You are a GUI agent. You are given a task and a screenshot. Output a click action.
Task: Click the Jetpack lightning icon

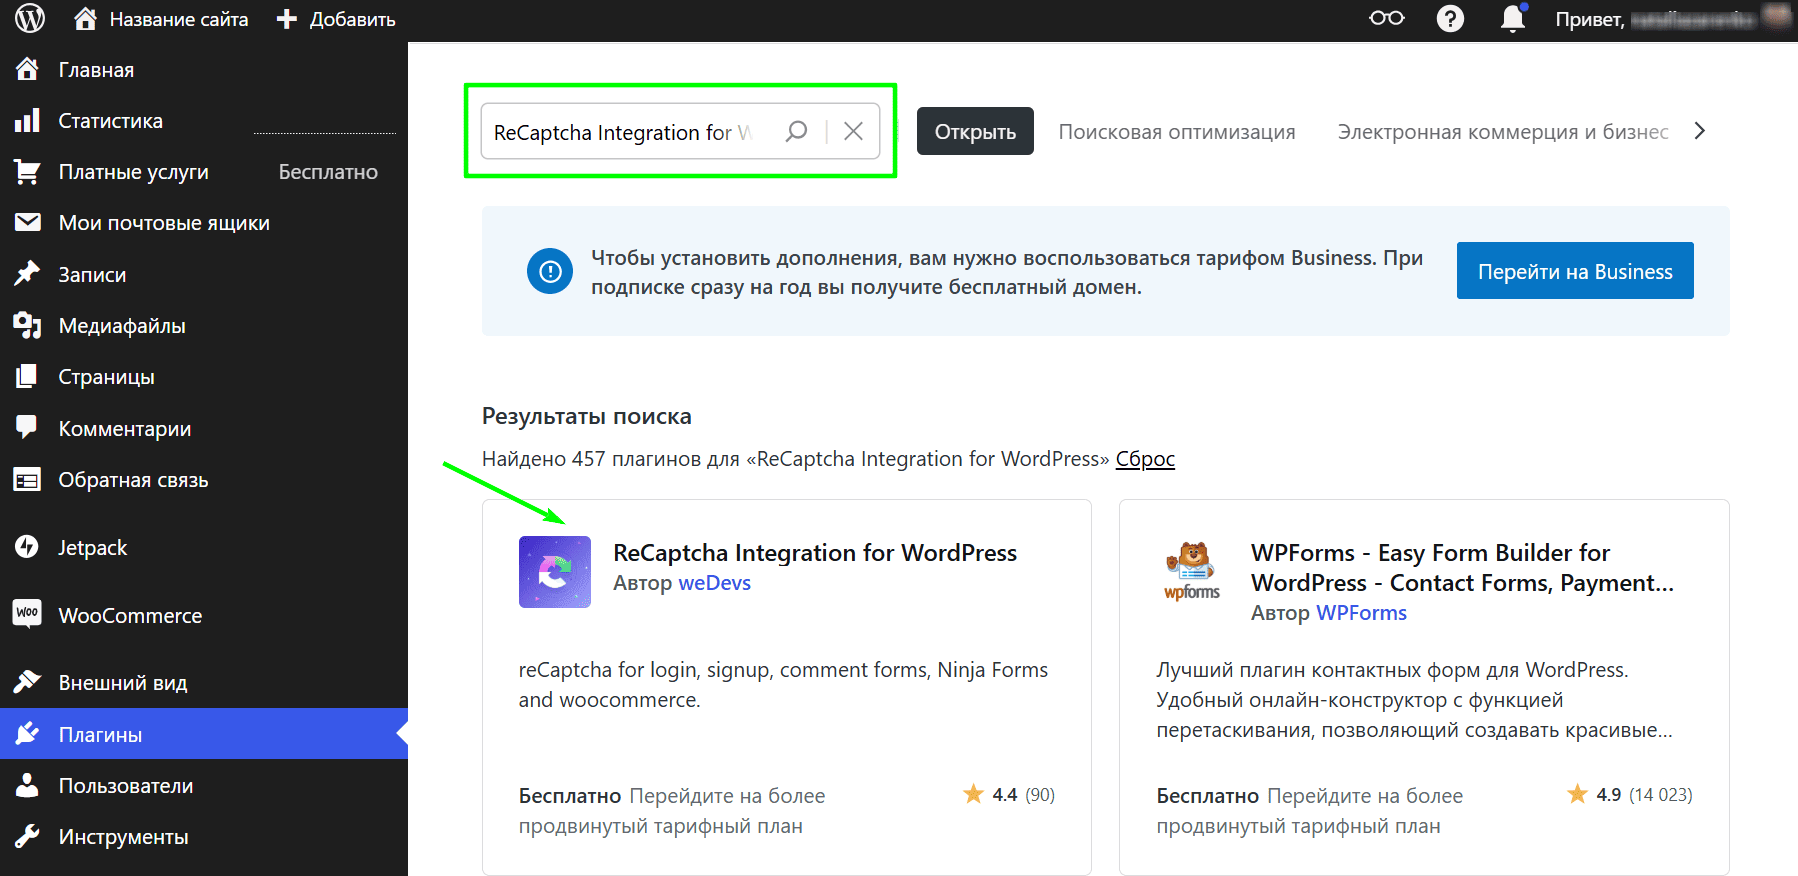pos(27,547)
